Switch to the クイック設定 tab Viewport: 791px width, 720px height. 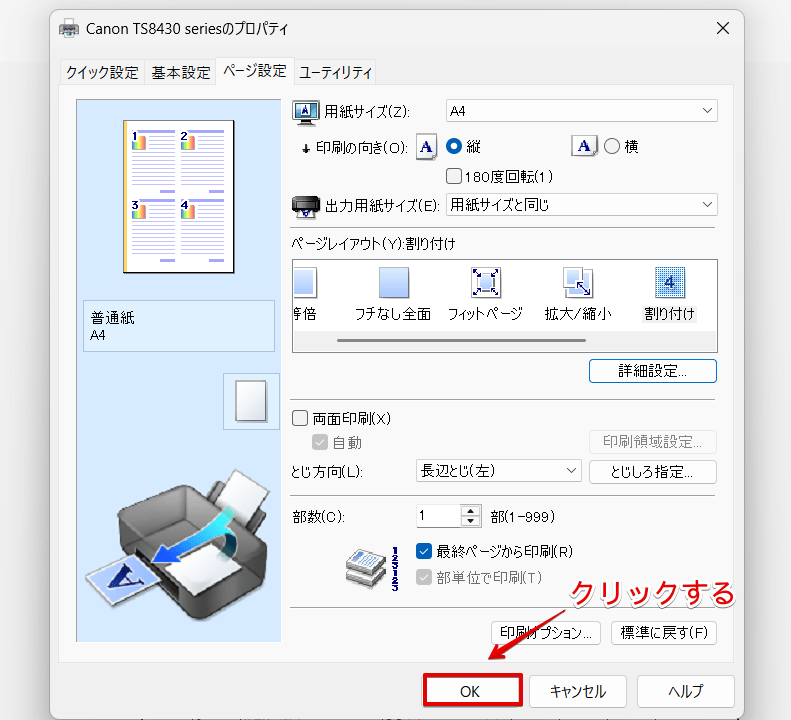102,73
